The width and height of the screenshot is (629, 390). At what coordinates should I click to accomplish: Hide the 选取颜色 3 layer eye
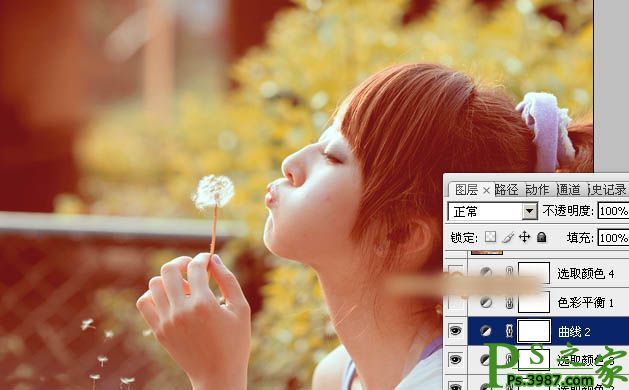pyautogui.click(x=455, y=360)
